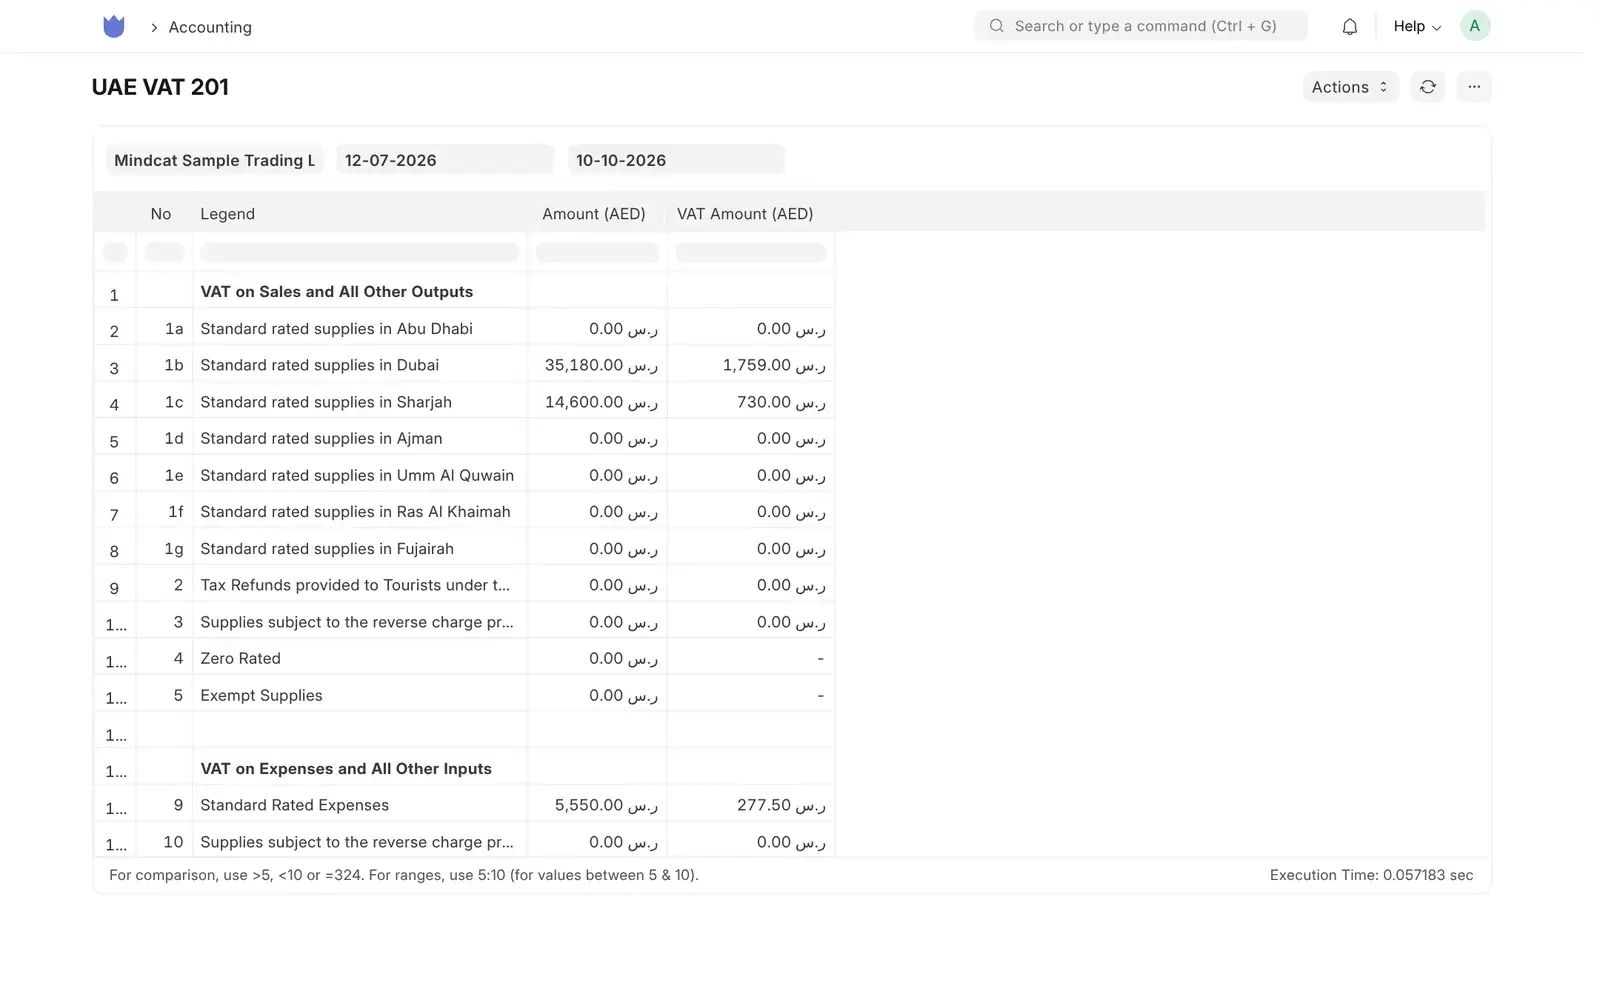
Task: Click the 730.00 VAT amount cell
Action: [x=751, y=402]
